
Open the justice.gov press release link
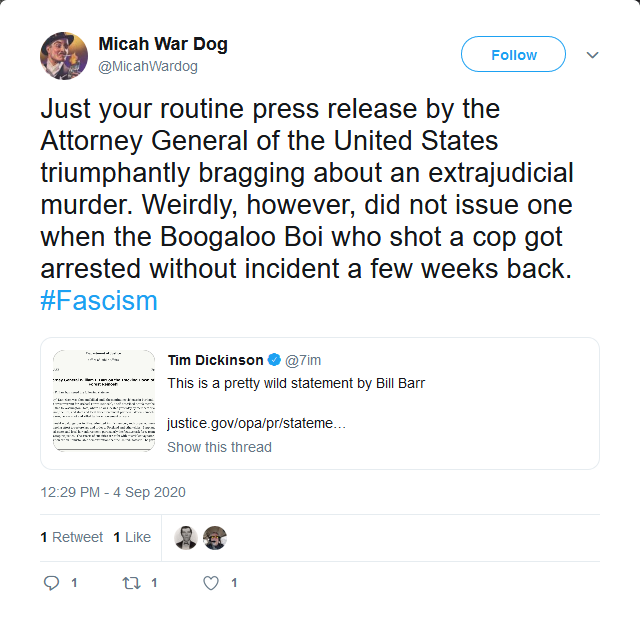click(x=256, y=423)
